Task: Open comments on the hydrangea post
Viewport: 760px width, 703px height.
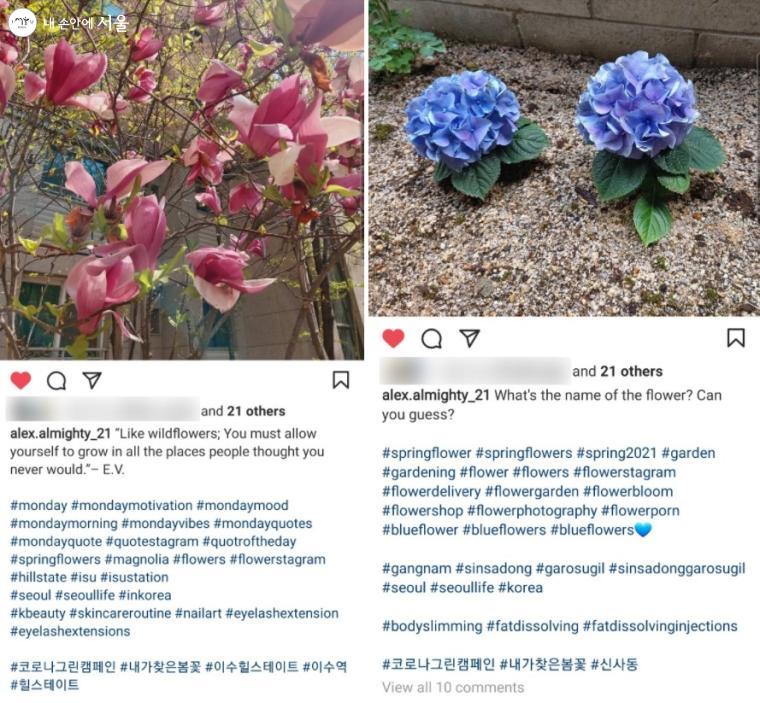Action: tap(431, 338)
